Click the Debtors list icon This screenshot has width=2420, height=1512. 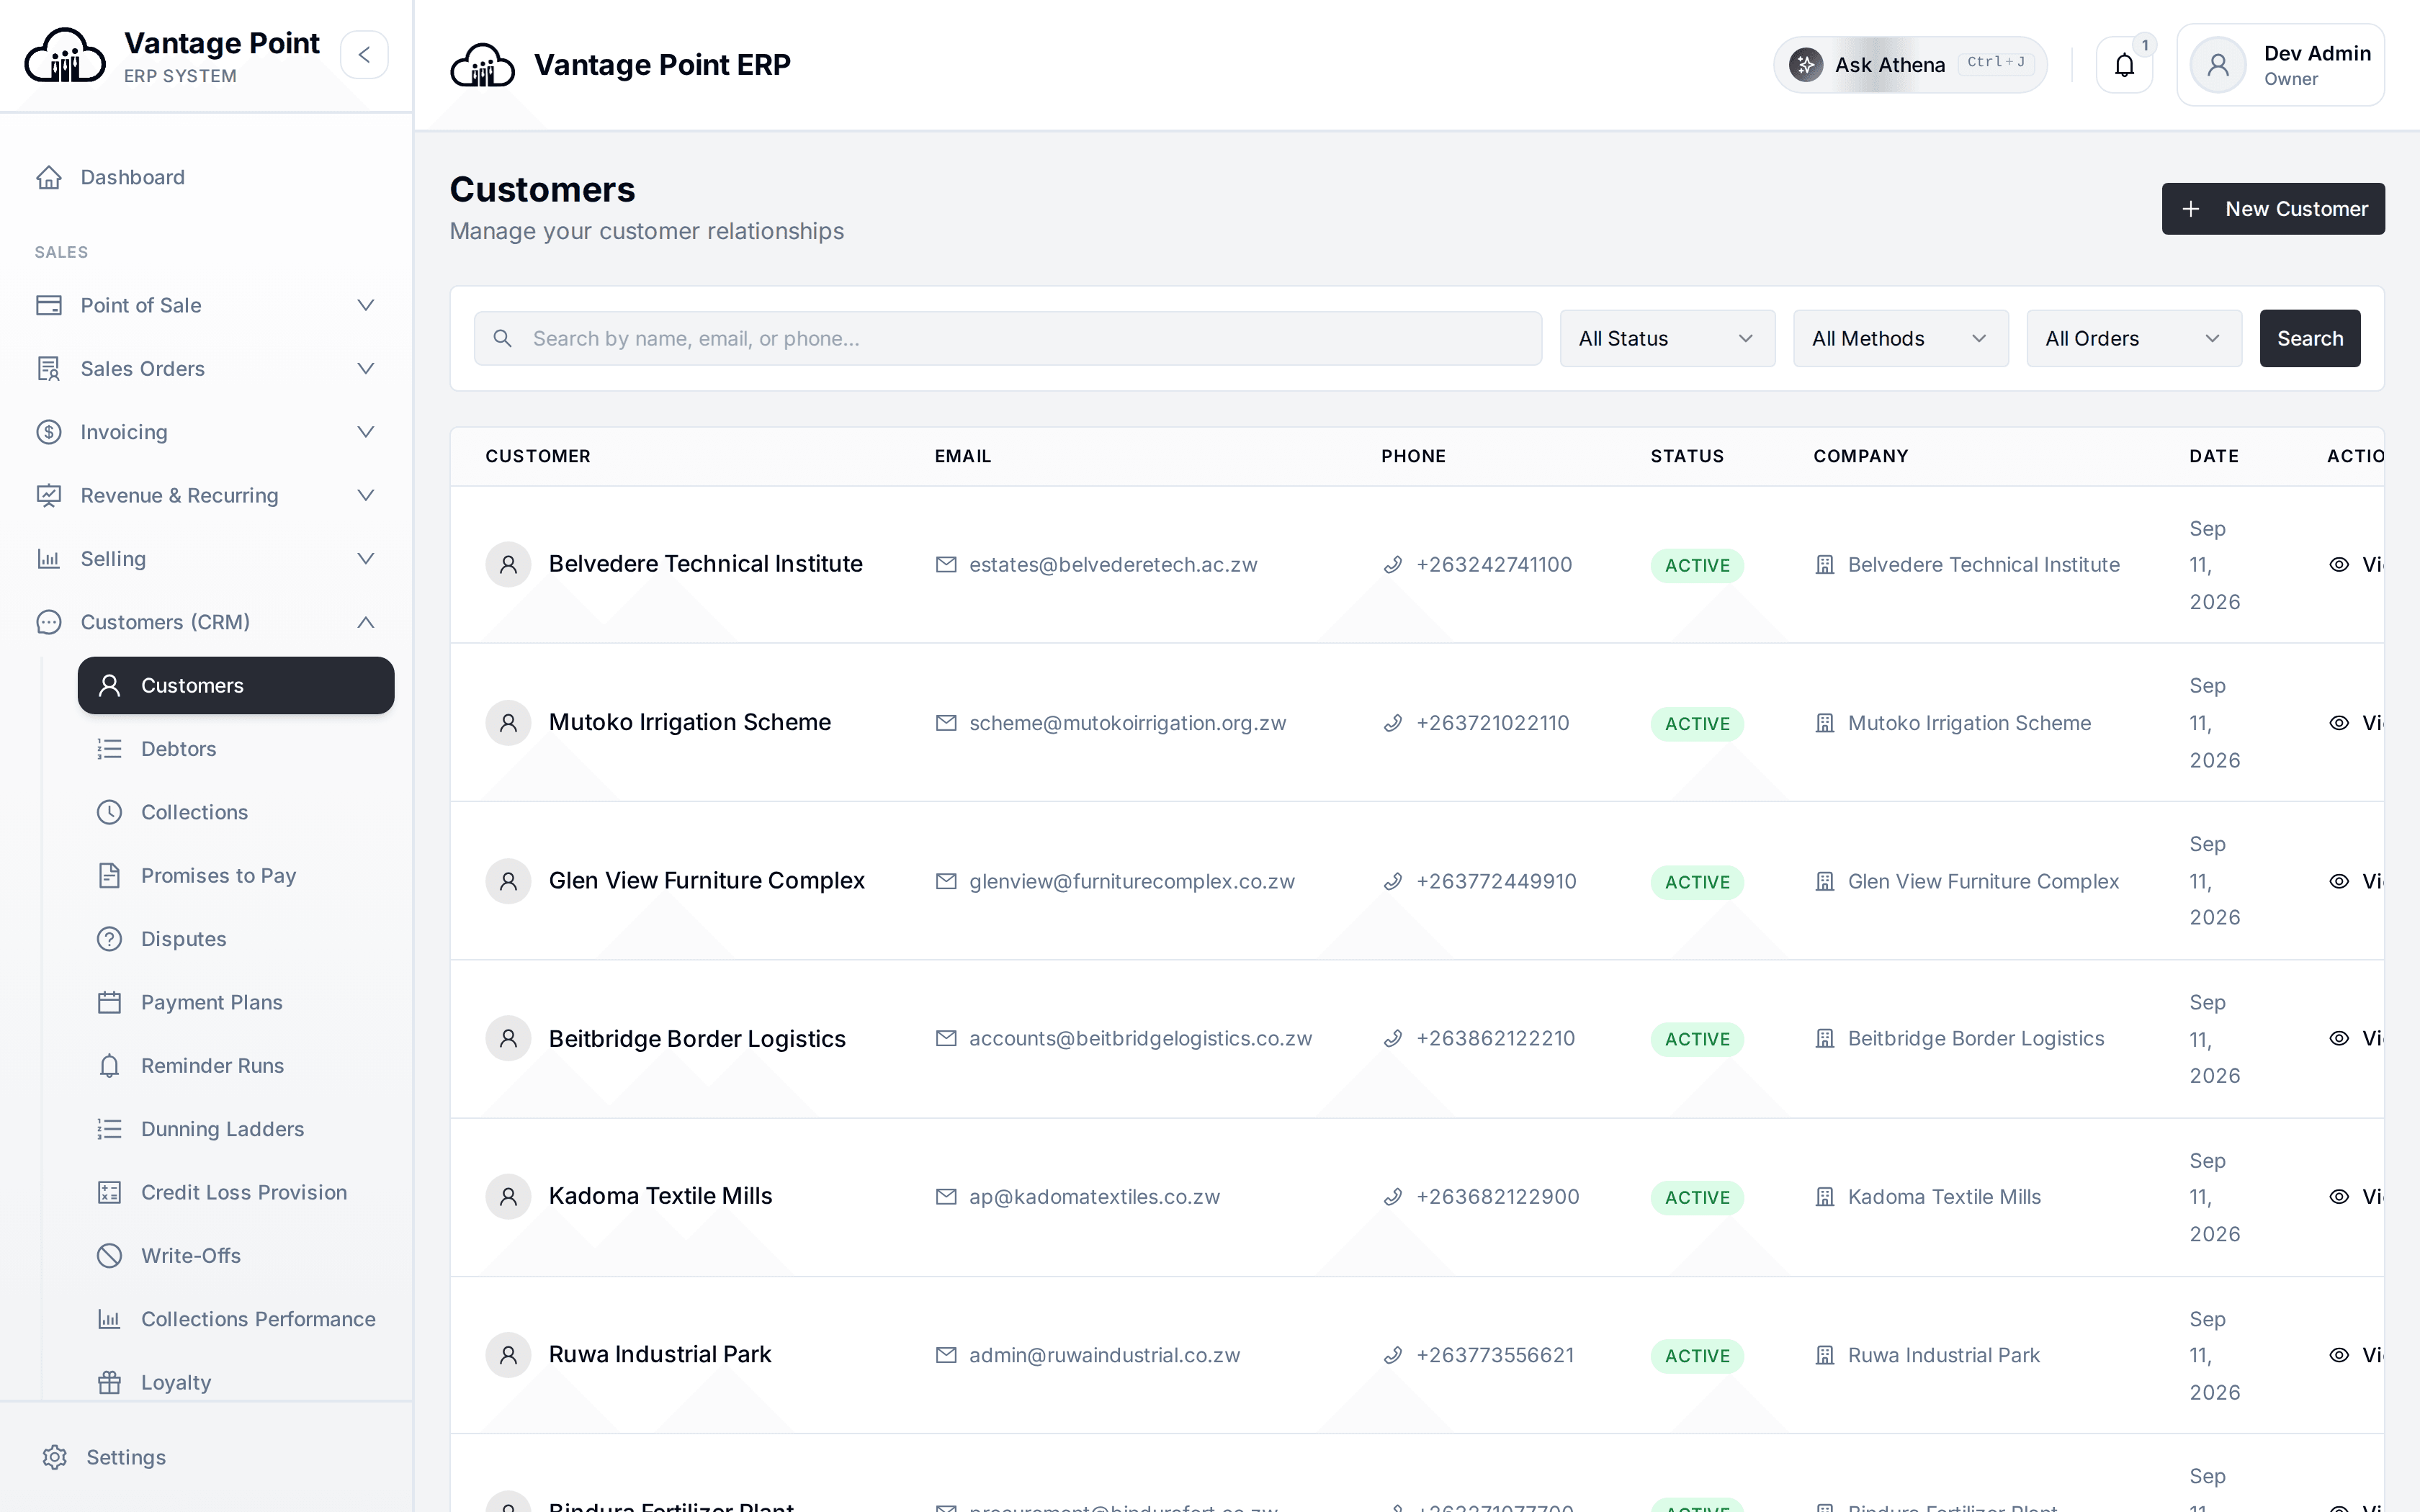tap(109, 749)
